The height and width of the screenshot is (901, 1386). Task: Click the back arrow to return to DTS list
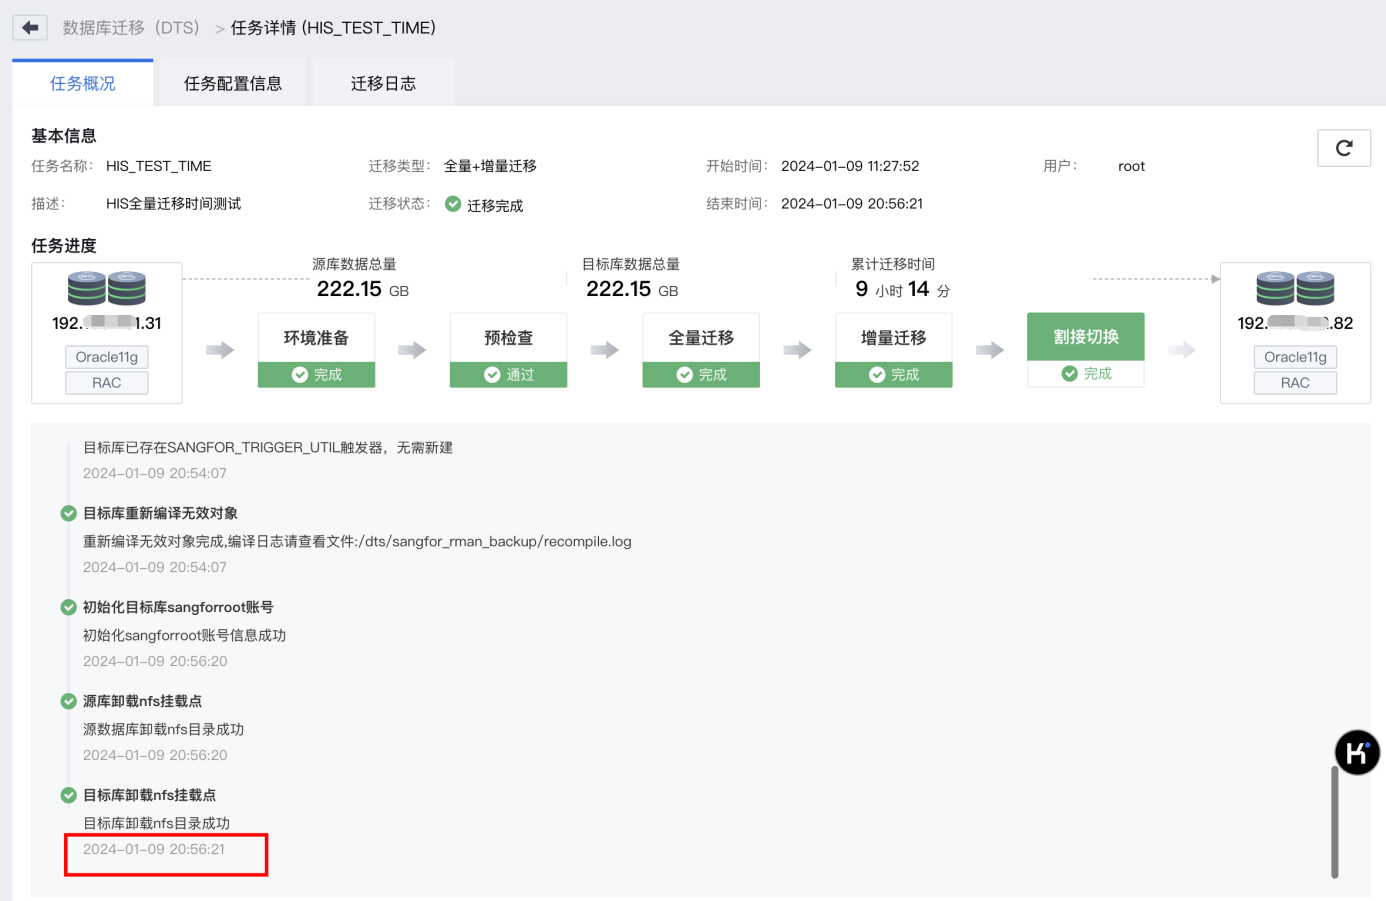[x=29, y=27]
